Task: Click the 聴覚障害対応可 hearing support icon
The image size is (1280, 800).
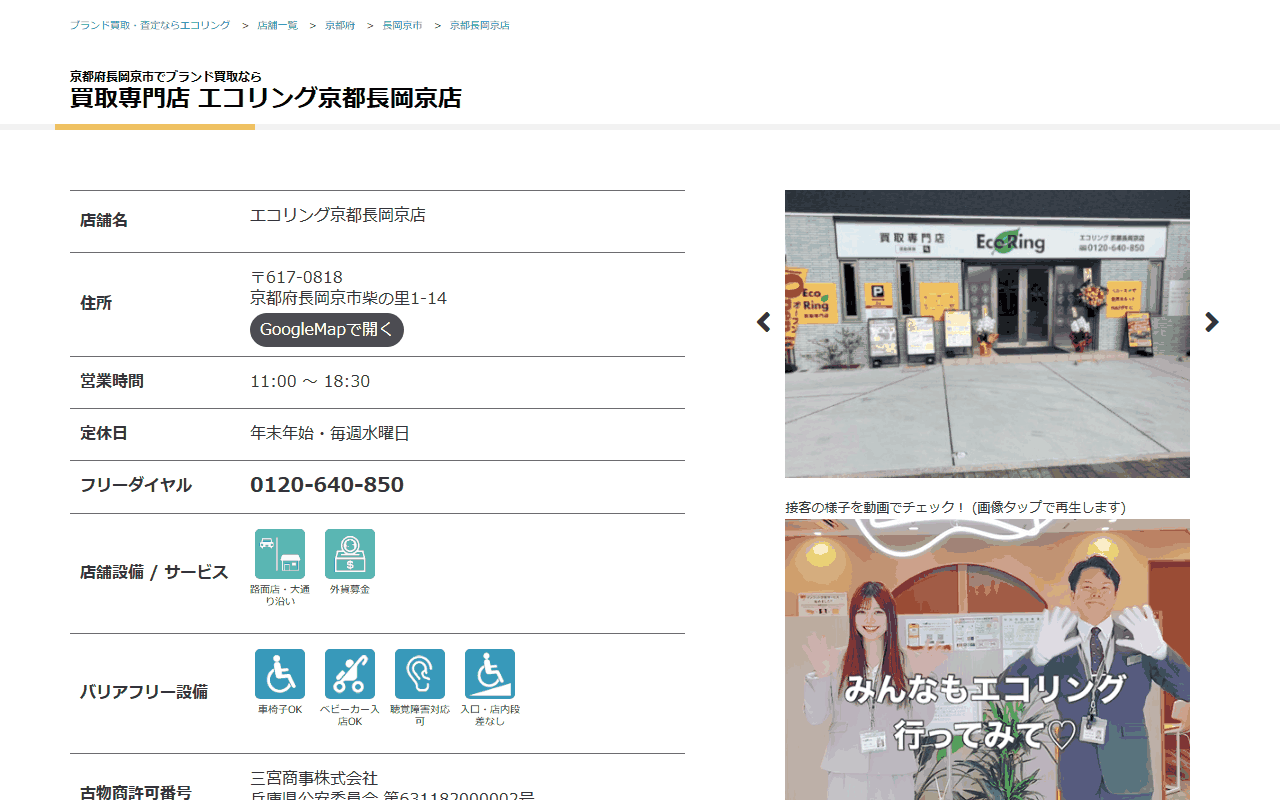Action: (x=420, y=674)
